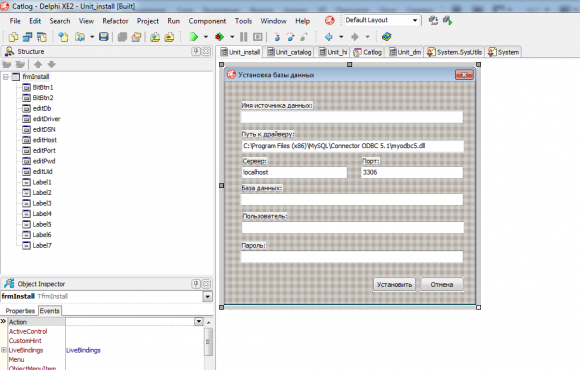Expand the LiveBindings property row
580x370 pixels.
click(4, 350)
